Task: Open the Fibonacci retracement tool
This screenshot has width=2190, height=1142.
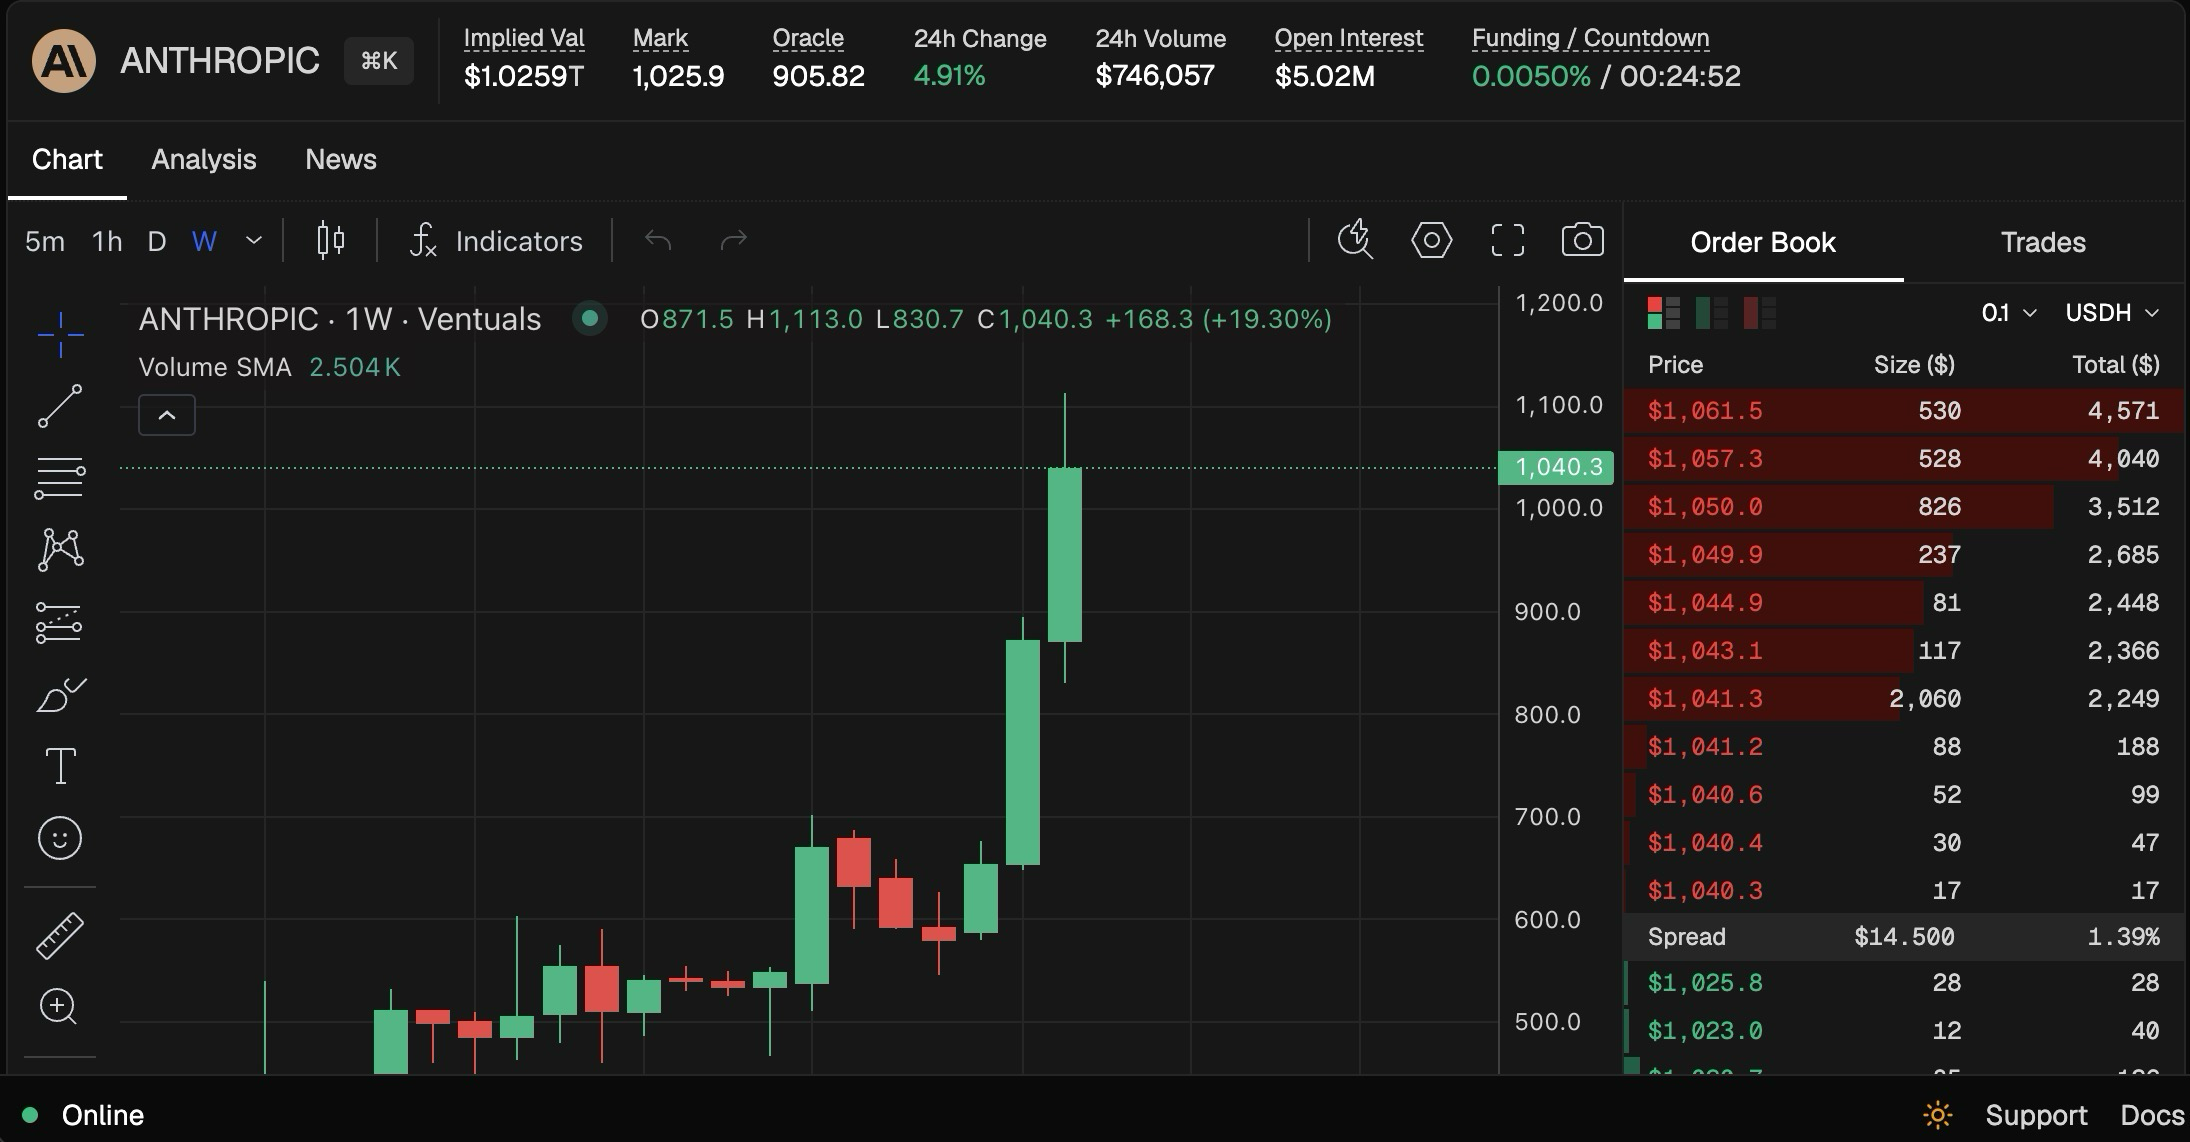Action: pyautogui.click(x=60, y=478)
